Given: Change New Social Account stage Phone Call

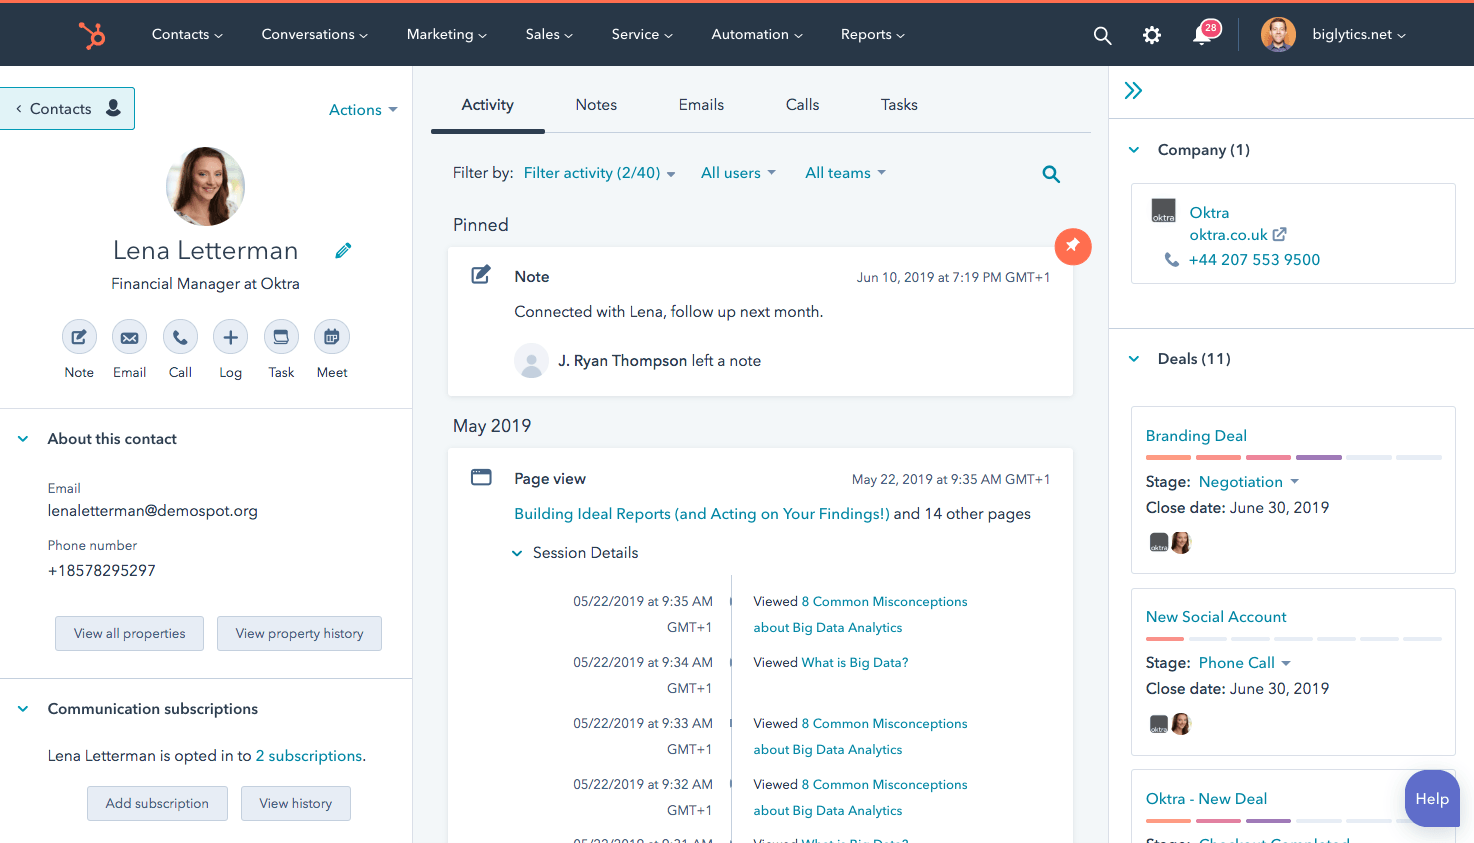Looking at the screenshot, I should (1245, 663).
